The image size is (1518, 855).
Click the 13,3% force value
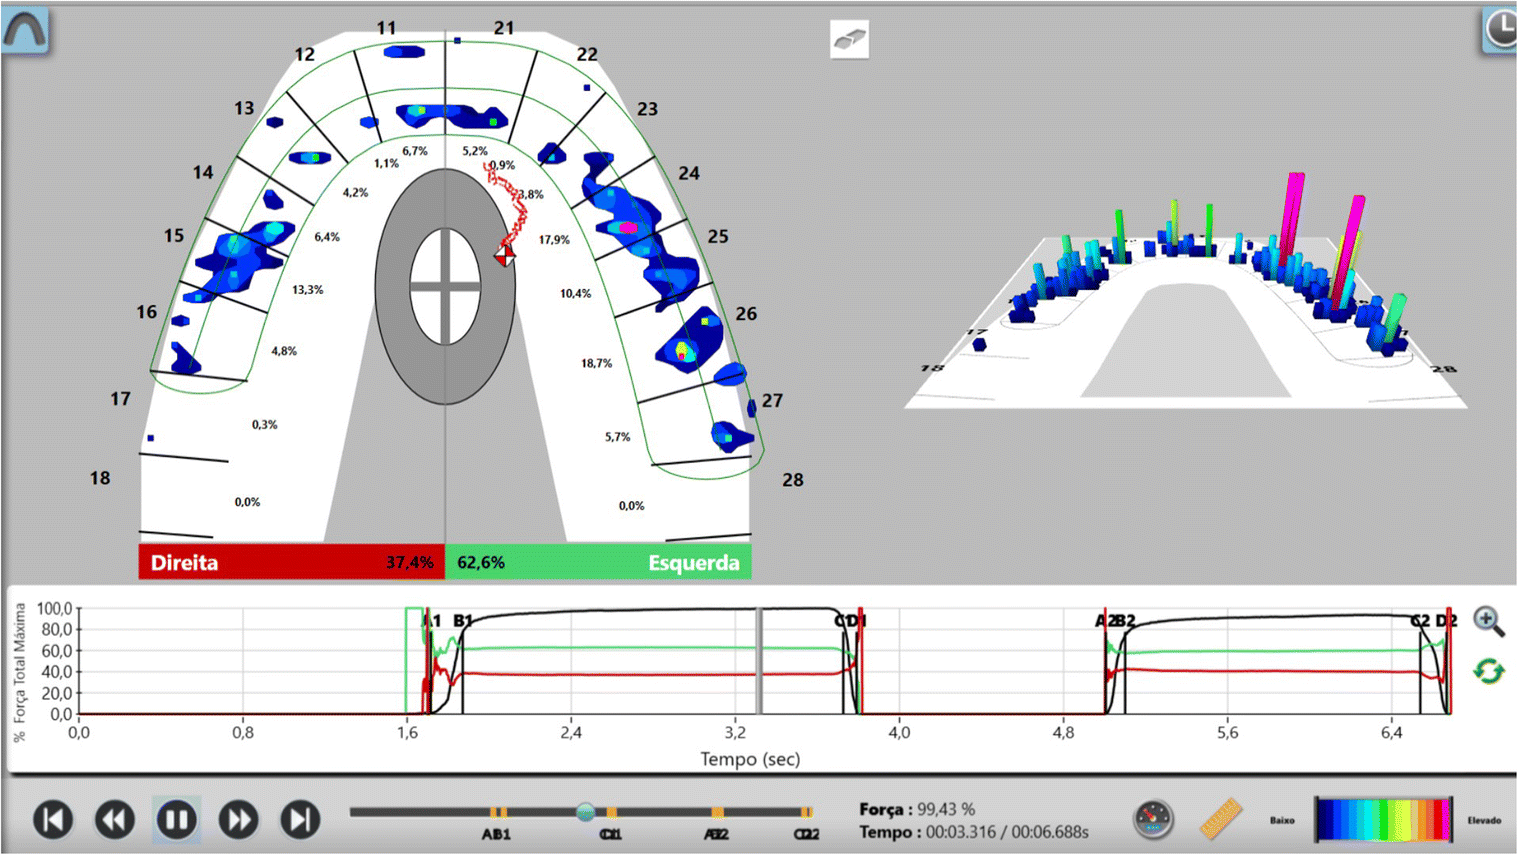pyautogui.click(x=308, y=290)
